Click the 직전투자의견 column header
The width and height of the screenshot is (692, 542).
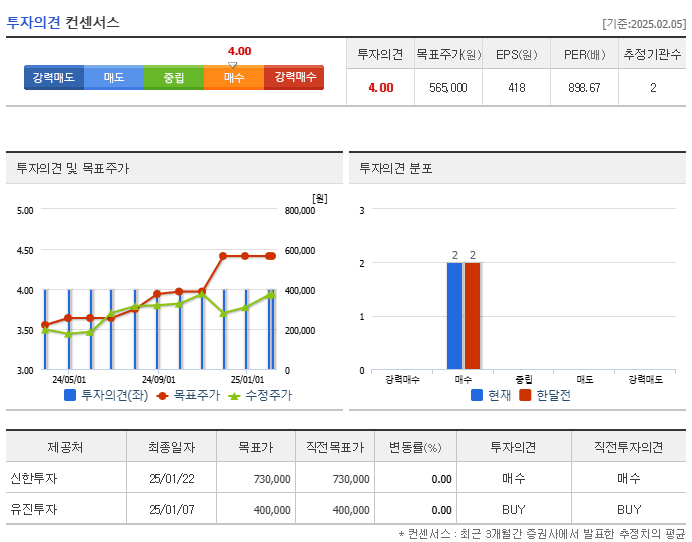pos(628,447)
